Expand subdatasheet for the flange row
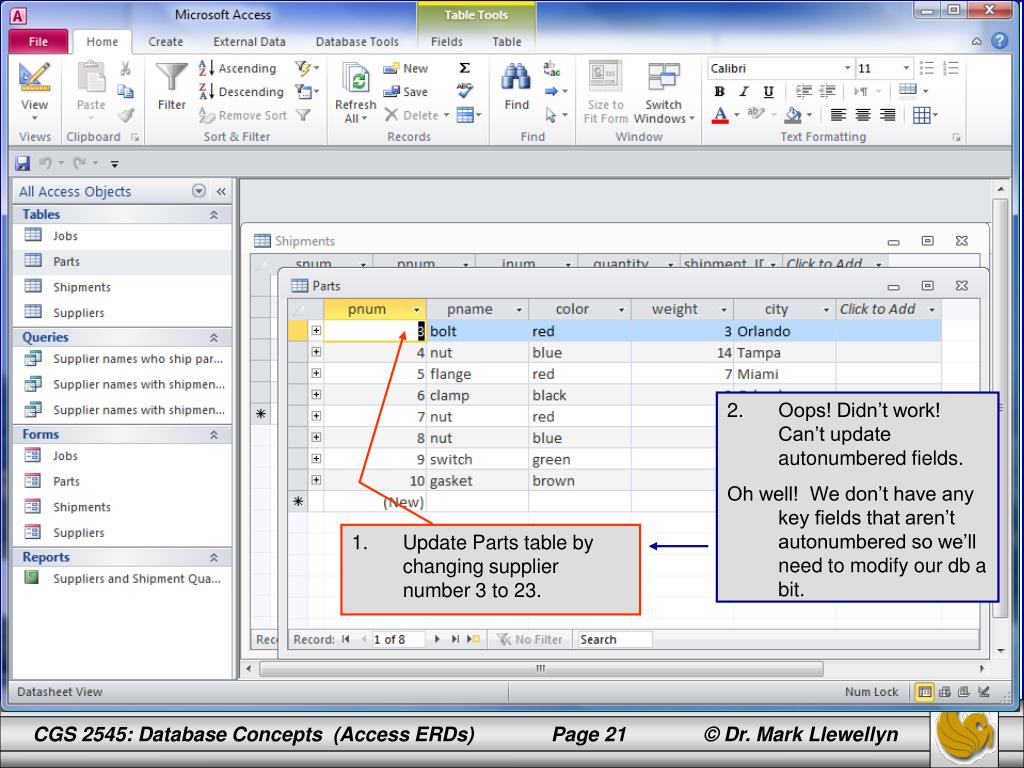The height and width of the screenshot is (768, 1024). (x=316, y=373)
